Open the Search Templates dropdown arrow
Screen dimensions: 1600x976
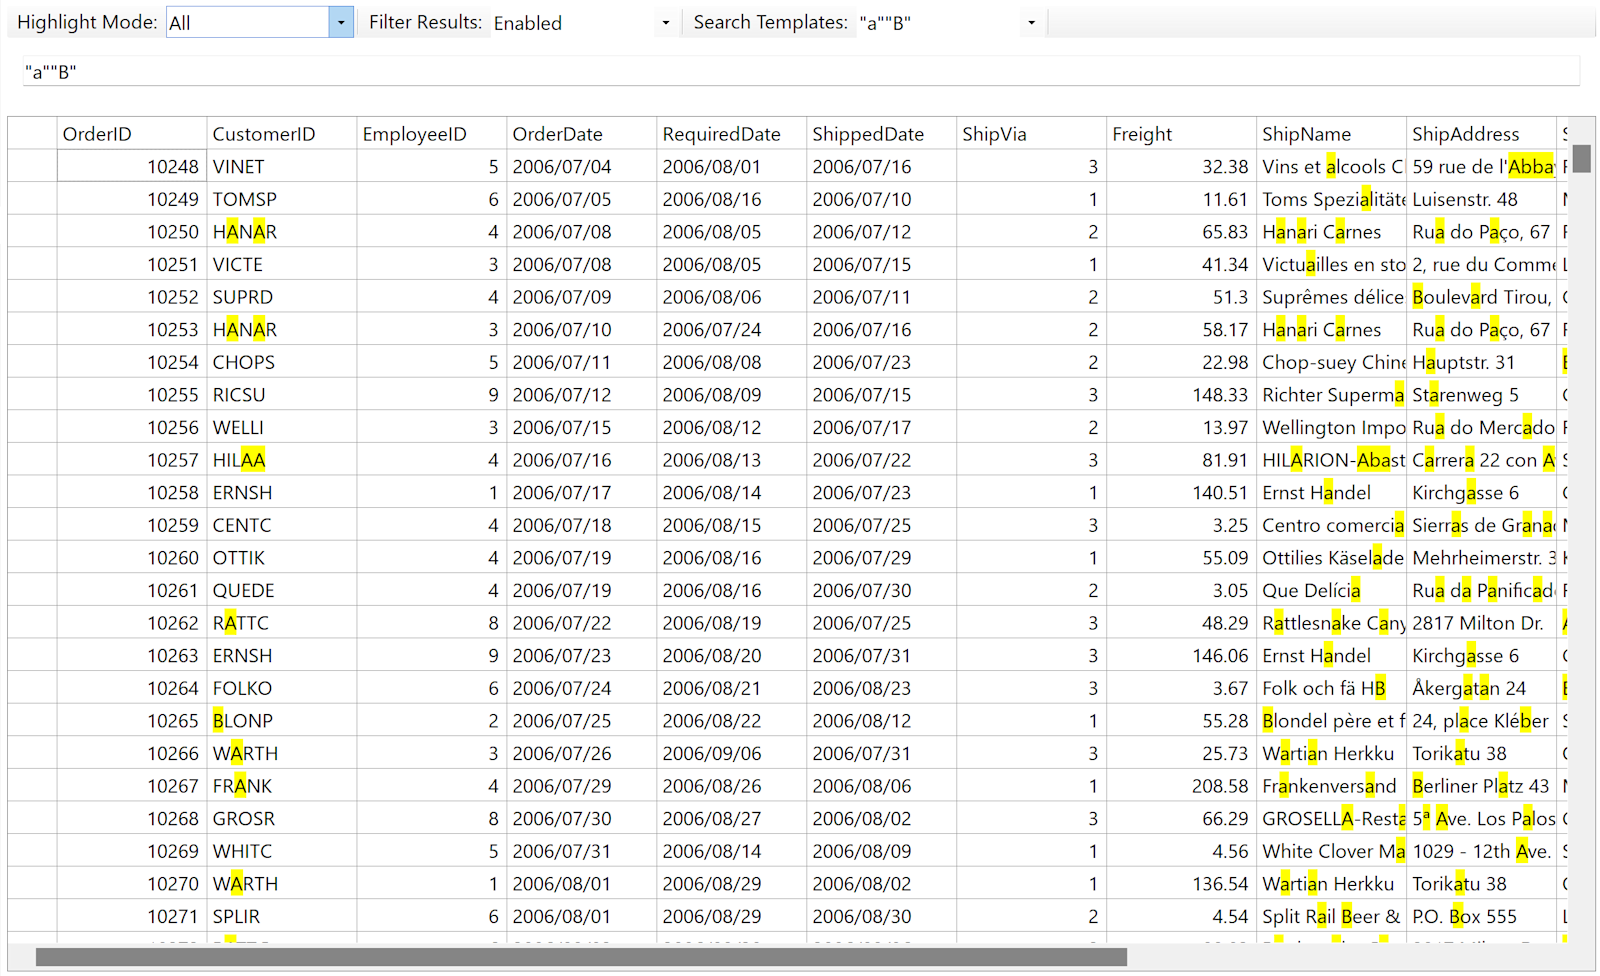click(x=1032, y=22)
